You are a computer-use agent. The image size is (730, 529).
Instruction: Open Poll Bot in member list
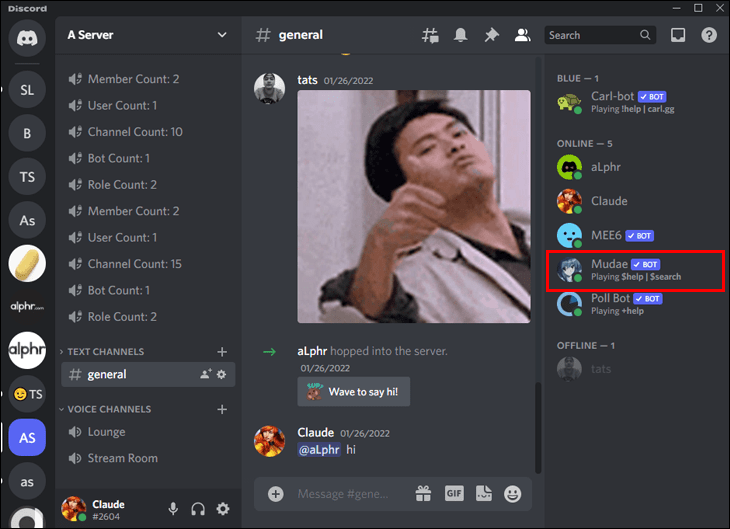point(636,304)
